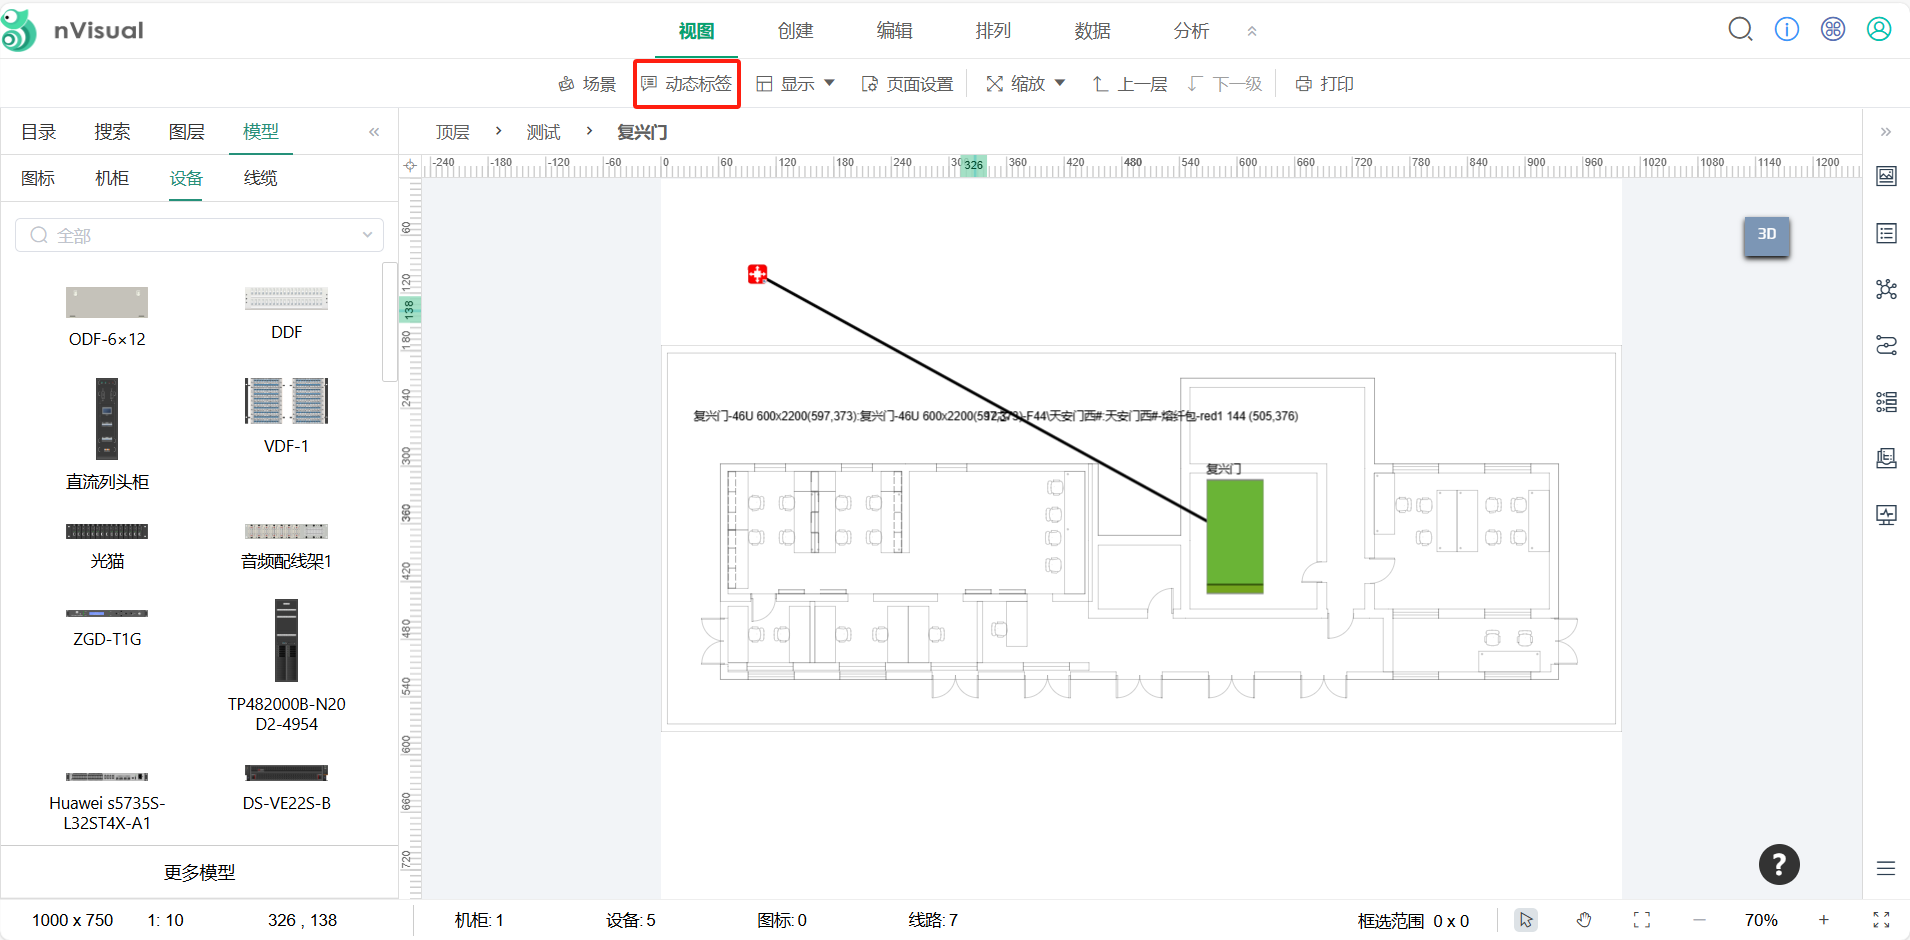Viewport: 1910px width, 940px height.
Task: Open the list panel icon in right sidebar
Action: [1886, 233]
